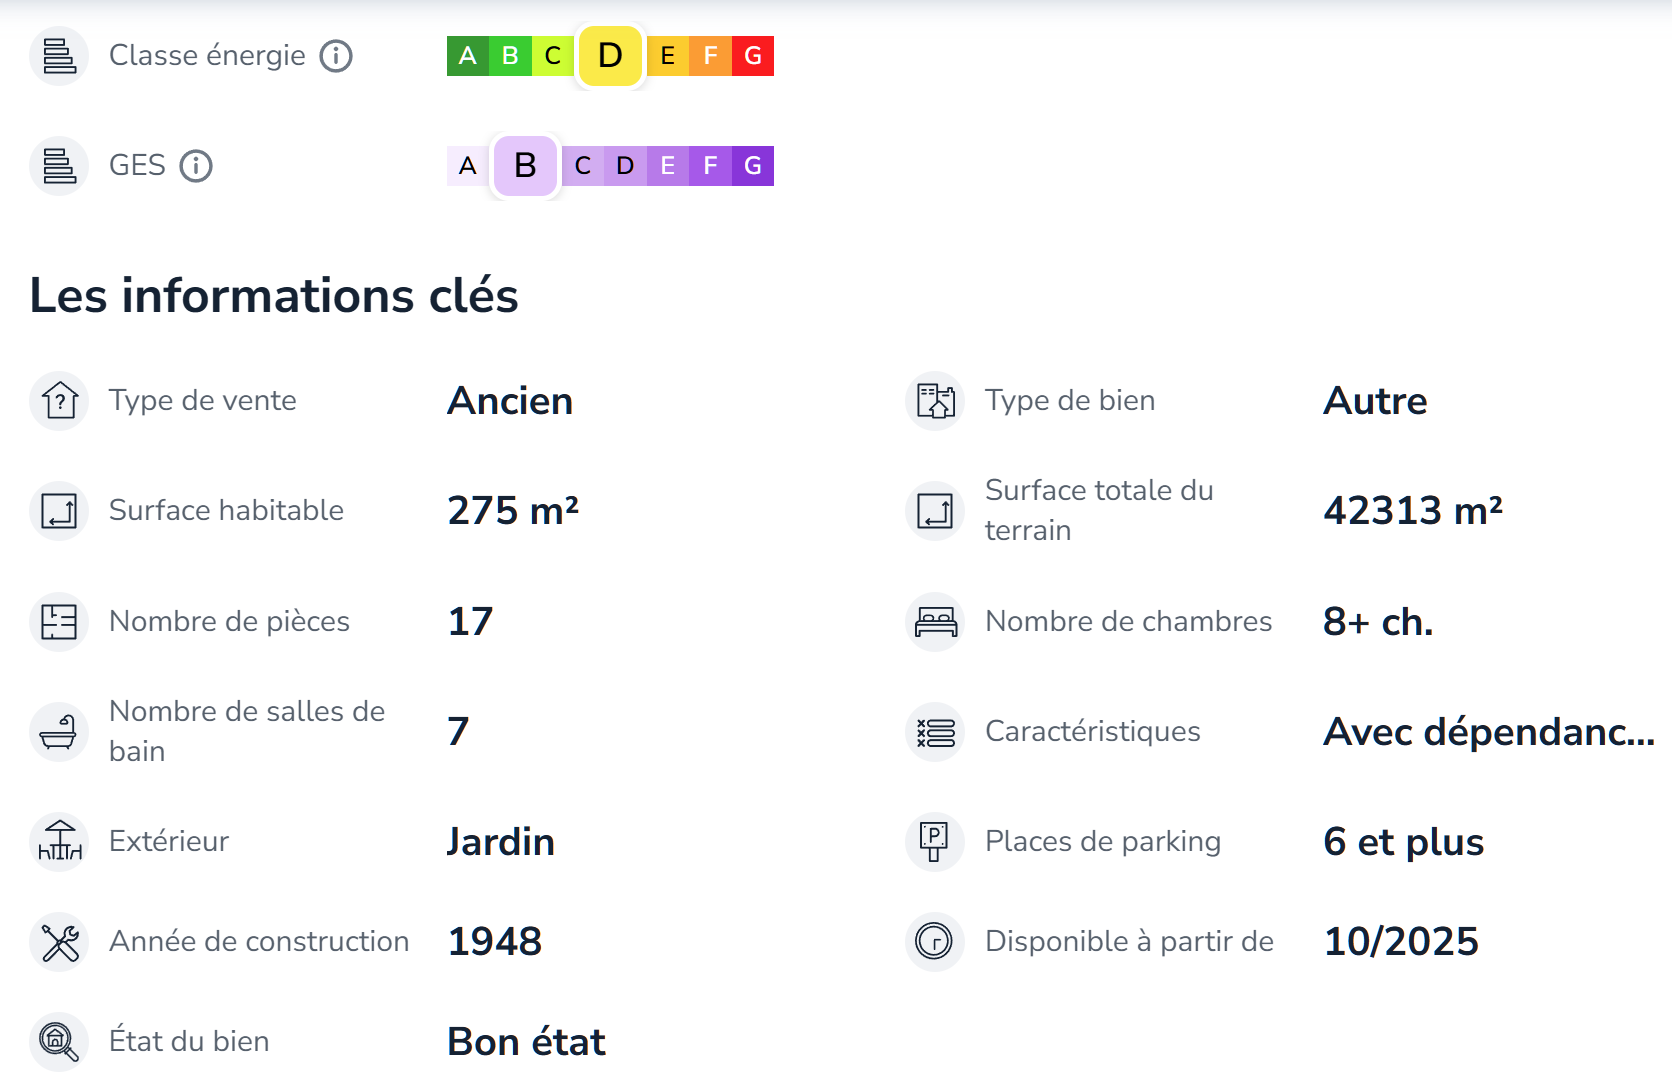Click the magnifier icon for État du bien
Screen dimensions: 1672x1090
point(58,1041)
